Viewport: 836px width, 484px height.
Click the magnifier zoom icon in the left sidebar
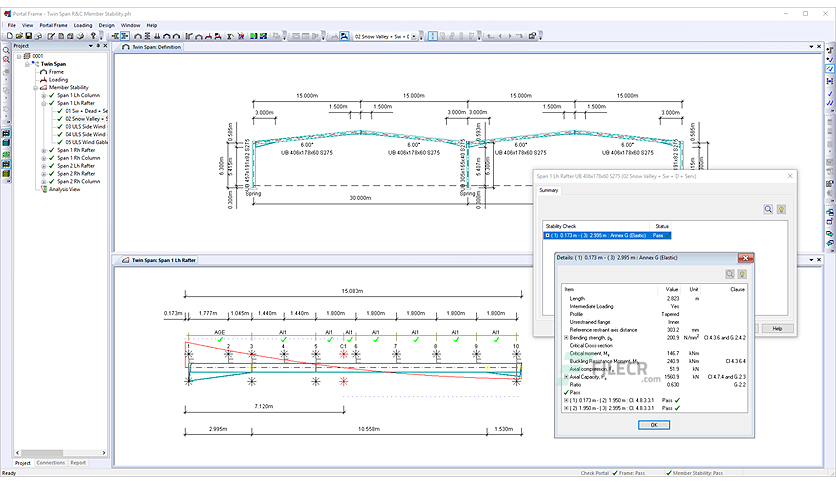click(x=6, y=50)
